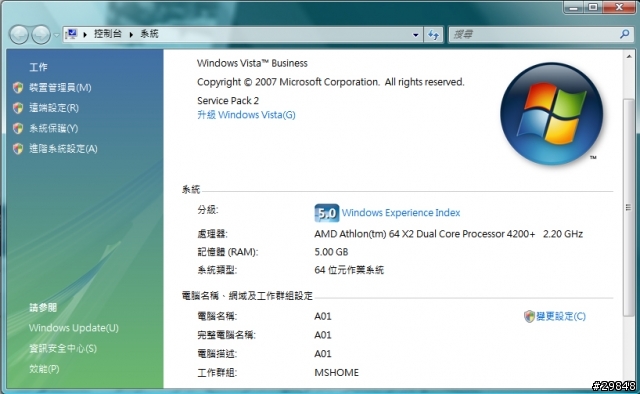Viewport: 640px width, 394px height.
Task: Click 升級 Windows Vista(G) link
Action: (x=246, y=115)
